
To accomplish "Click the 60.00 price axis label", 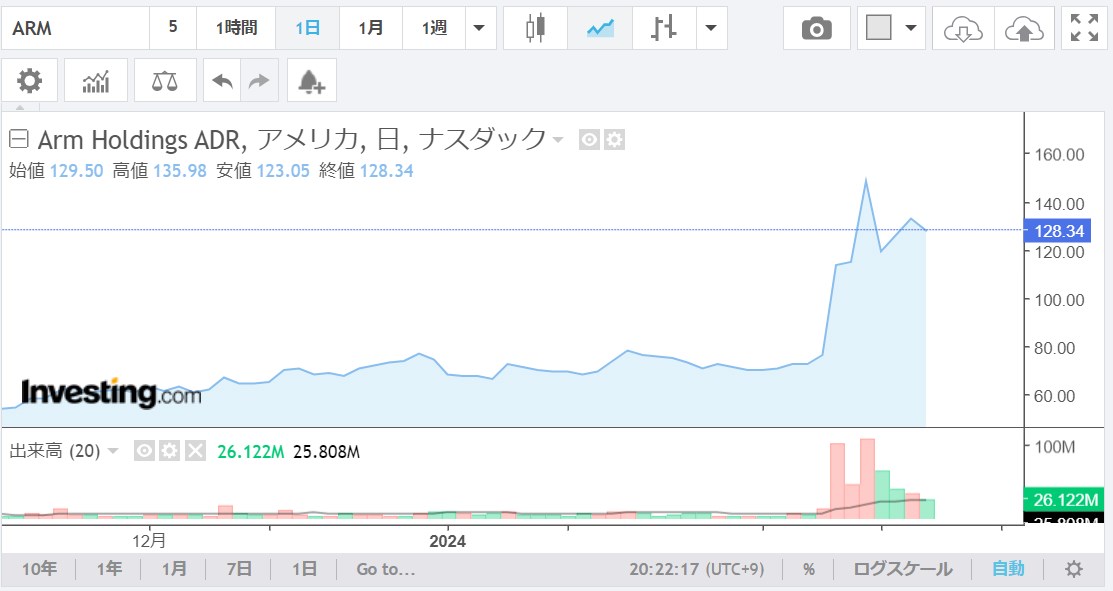I will click(1054, 396).
